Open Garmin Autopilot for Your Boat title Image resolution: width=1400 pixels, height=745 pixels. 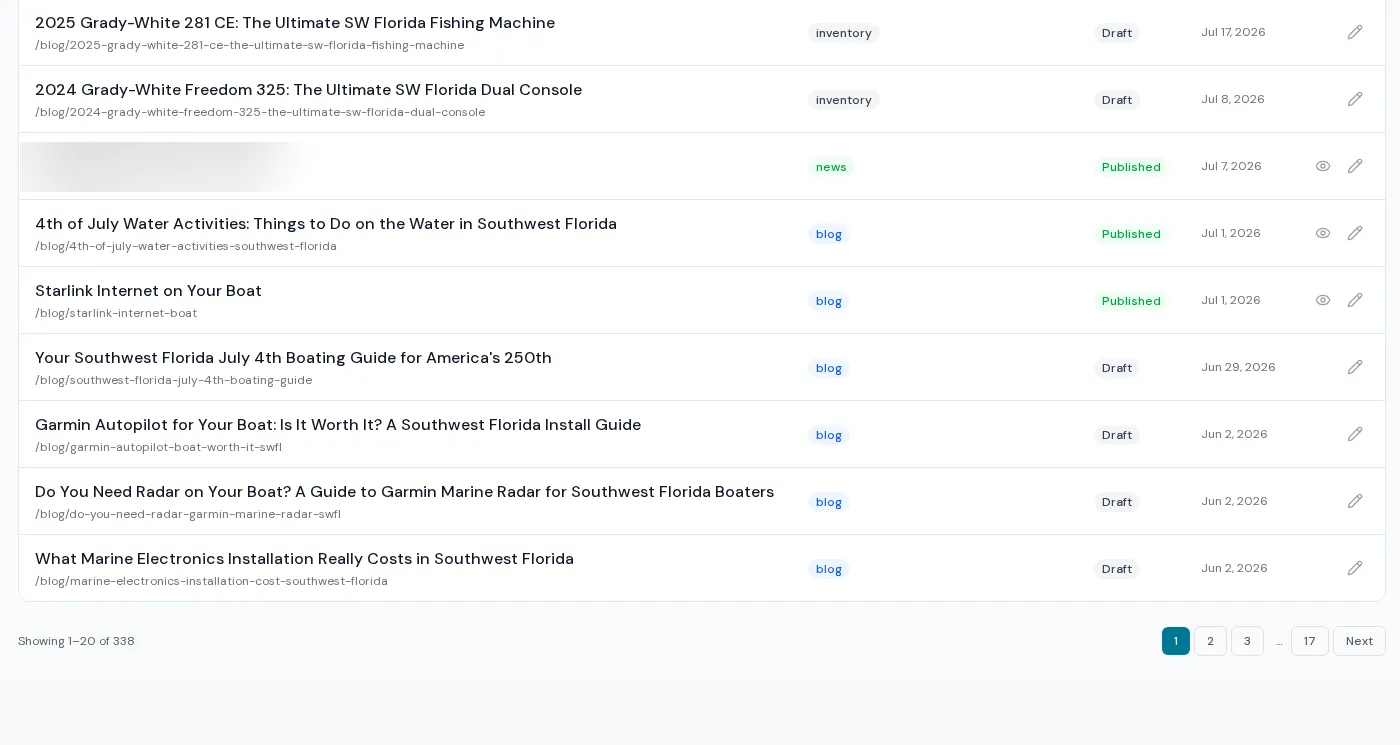(x=338, y=425)
